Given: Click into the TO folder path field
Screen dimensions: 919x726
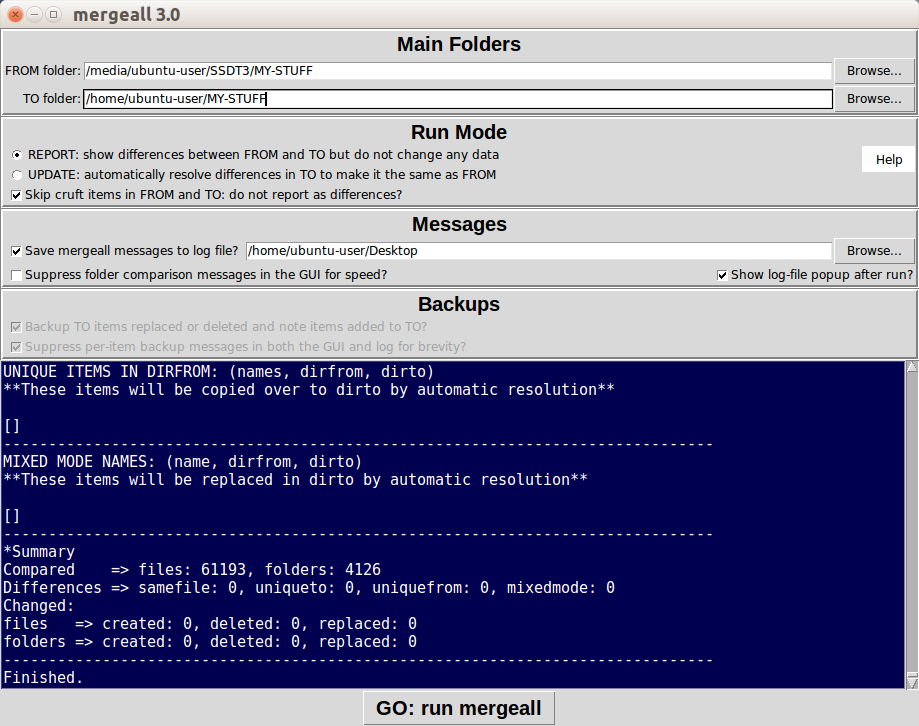Looking at the screenshot, I should coord(458,99).
